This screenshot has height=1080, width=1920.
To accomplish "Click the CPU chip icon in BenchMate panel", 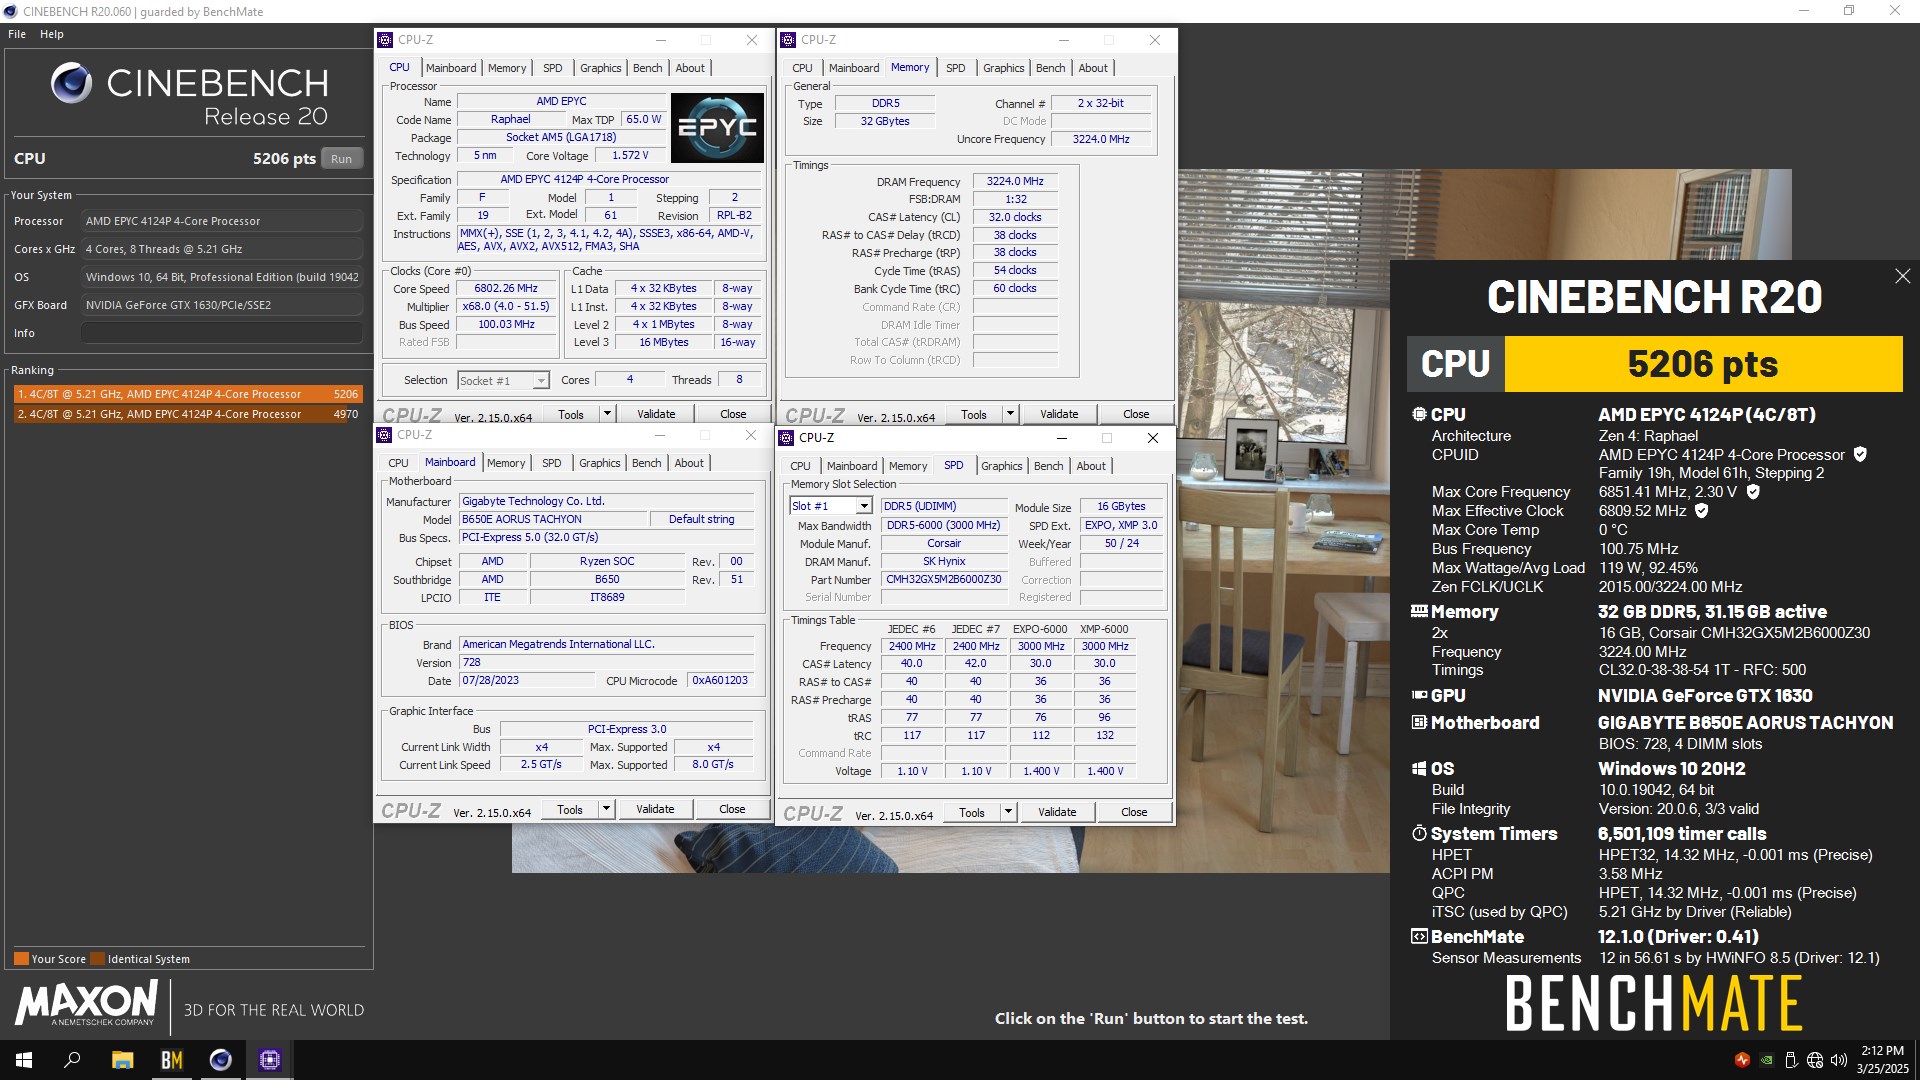I will pos(1419,414).
